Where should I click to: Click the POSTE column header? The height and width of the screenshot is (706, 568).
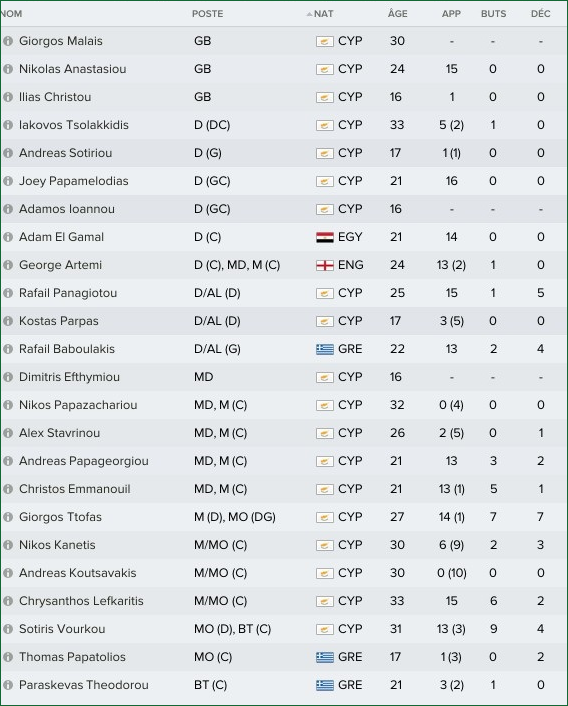point(207,14)
